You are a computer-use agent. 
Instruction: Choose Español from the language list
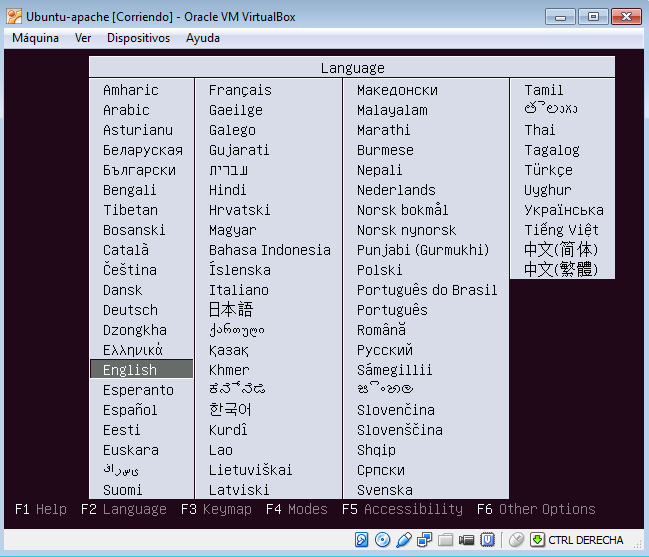pyautogui.click(x=130, y=410)
